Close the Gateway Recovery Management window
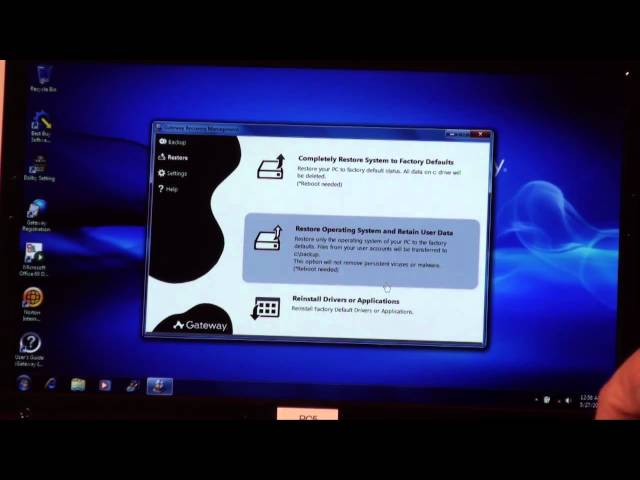Image resolution: width=640 pixels, height=480 pixels. tap(480, 134)
